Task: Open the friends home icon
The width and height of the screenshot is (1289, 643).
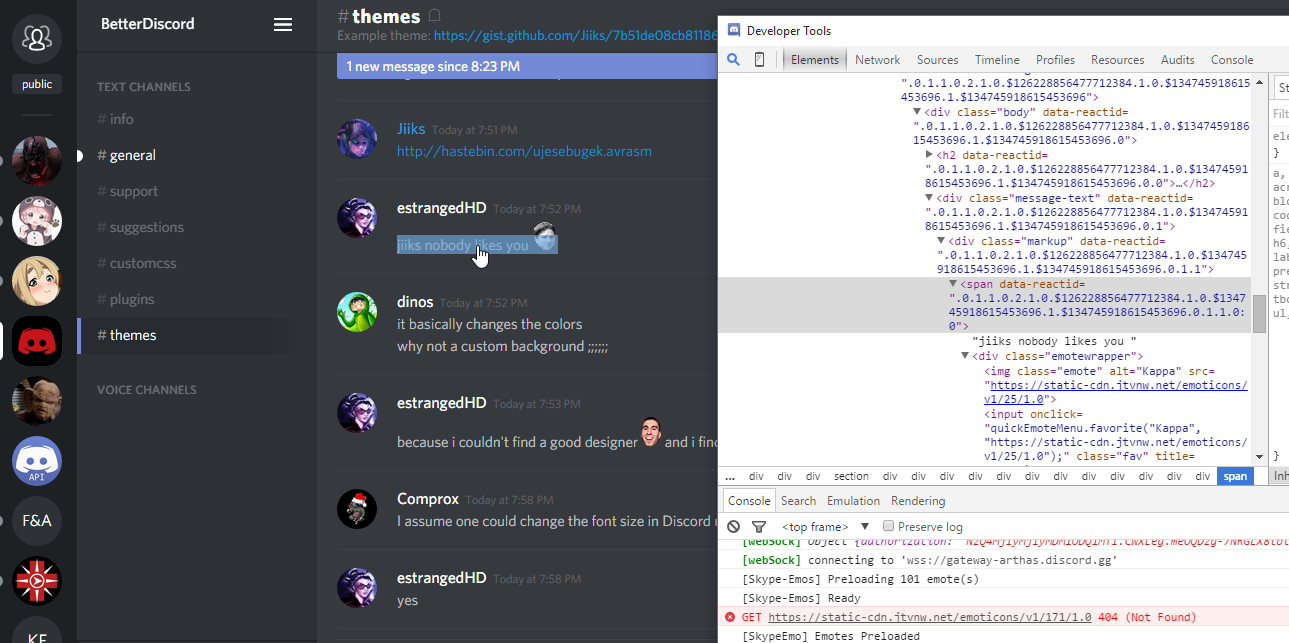Action: pos(37,38)
